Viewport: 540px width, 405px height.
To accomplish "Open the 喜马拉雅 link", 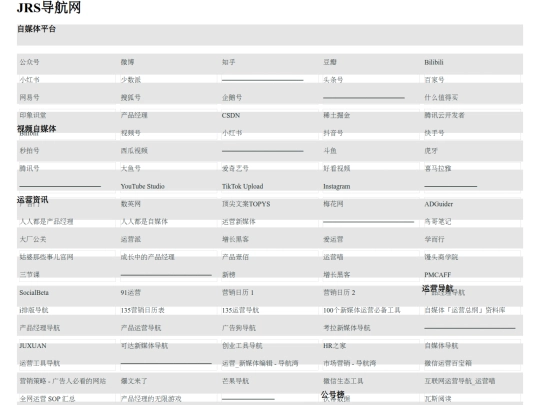I will click(438, 169).
